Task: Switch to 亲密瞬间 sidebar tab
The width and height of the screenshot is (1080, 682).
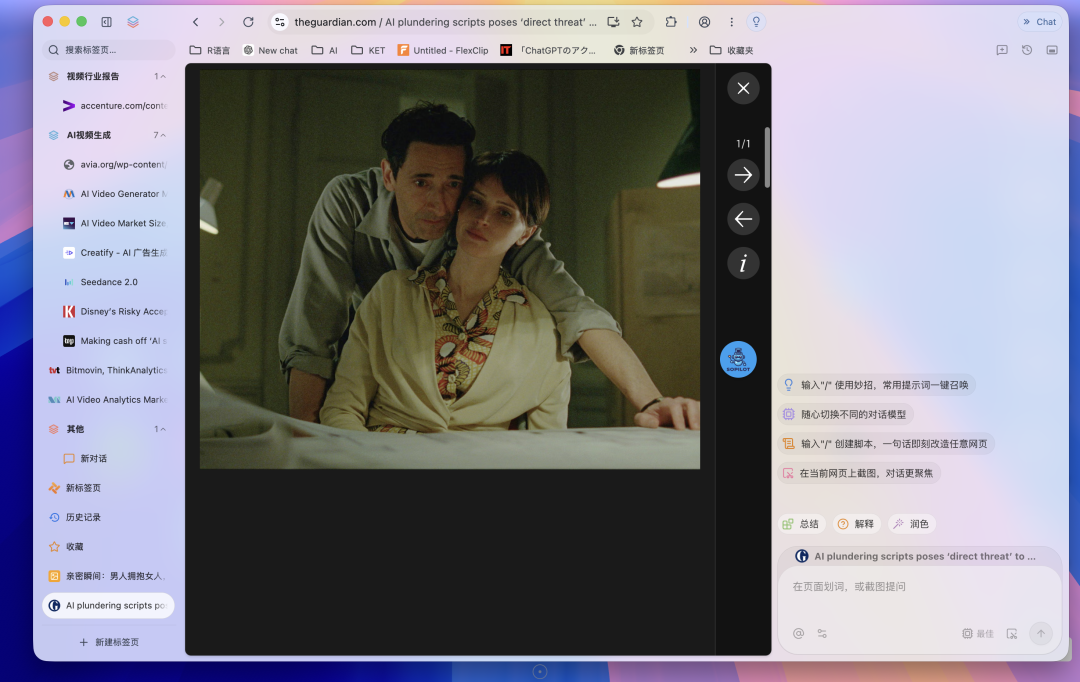Action: (x=108, y=576)
